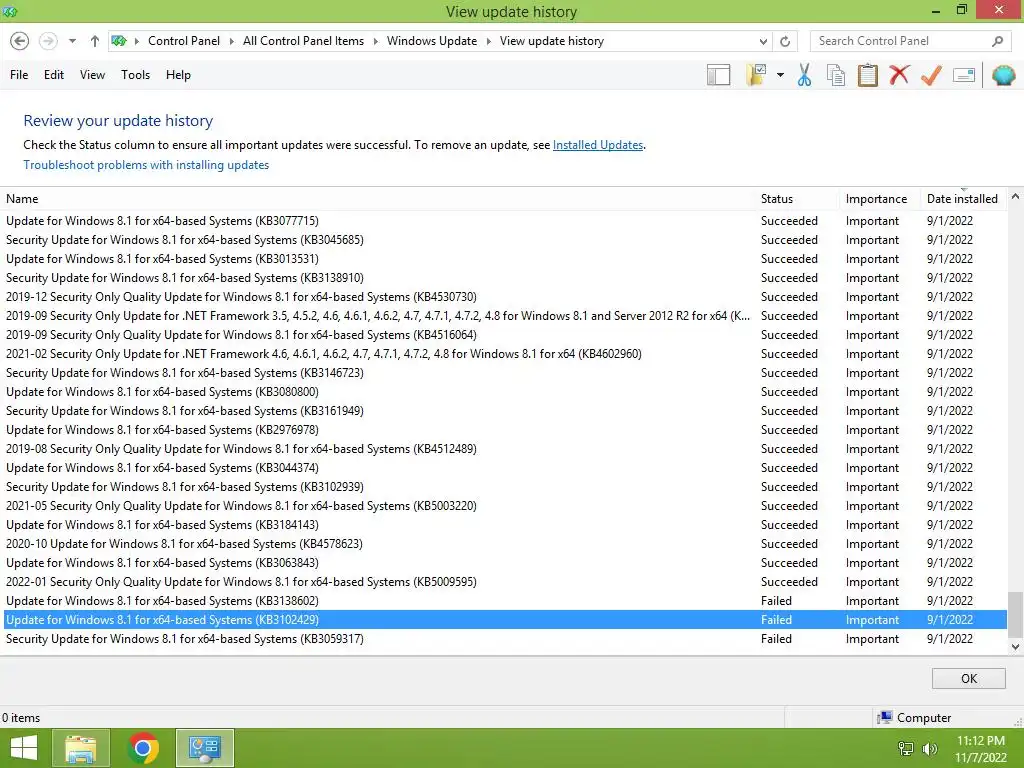Select failed Security Update KB3059317 row
The height and width of the screenshot is (768, 1024).
pyautogui.click(x=505, y=639)
